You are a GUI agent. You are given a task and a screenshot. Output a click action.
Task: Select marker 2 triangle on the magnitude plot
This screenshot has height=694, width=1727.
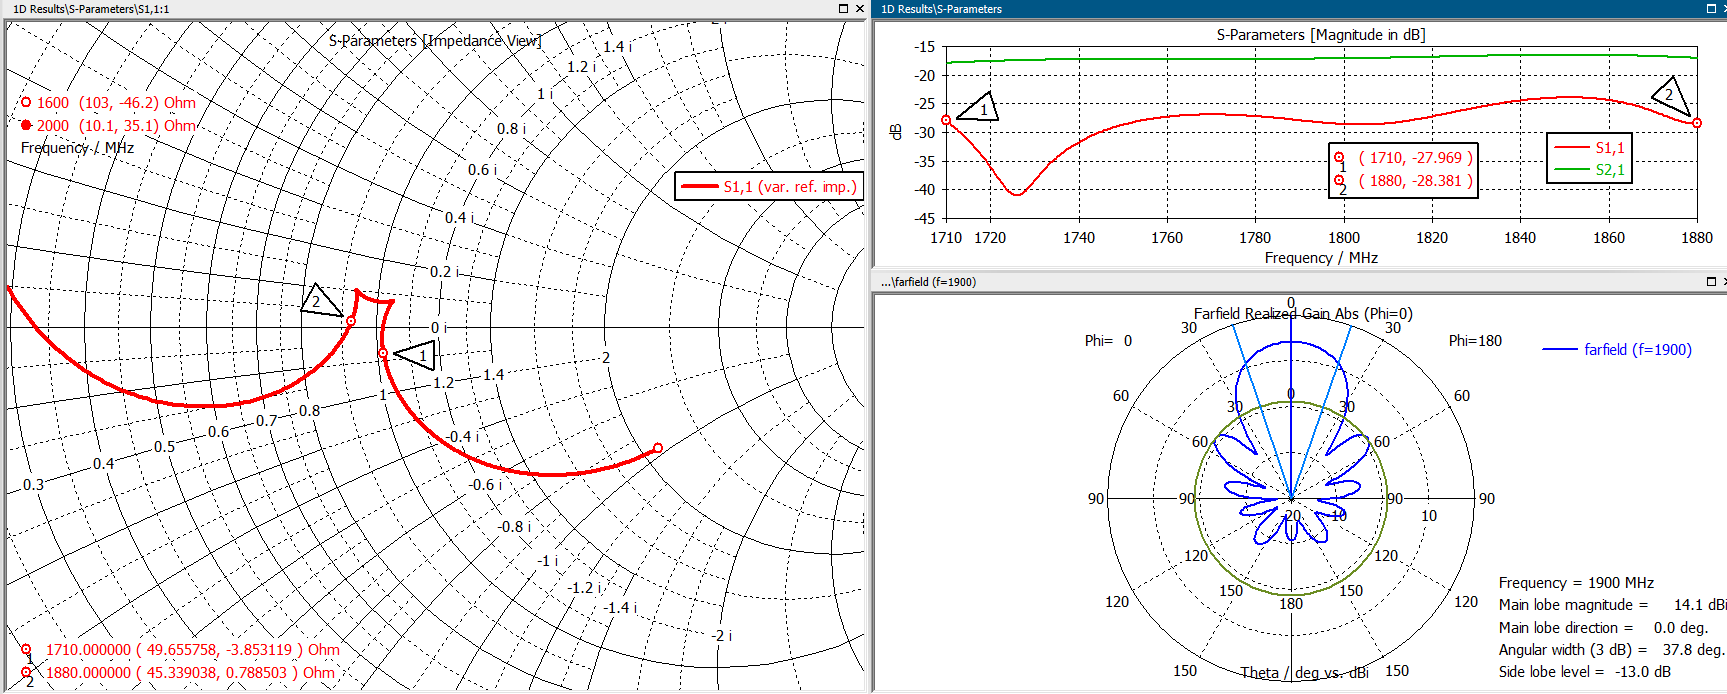click(x=1670, y=97)
